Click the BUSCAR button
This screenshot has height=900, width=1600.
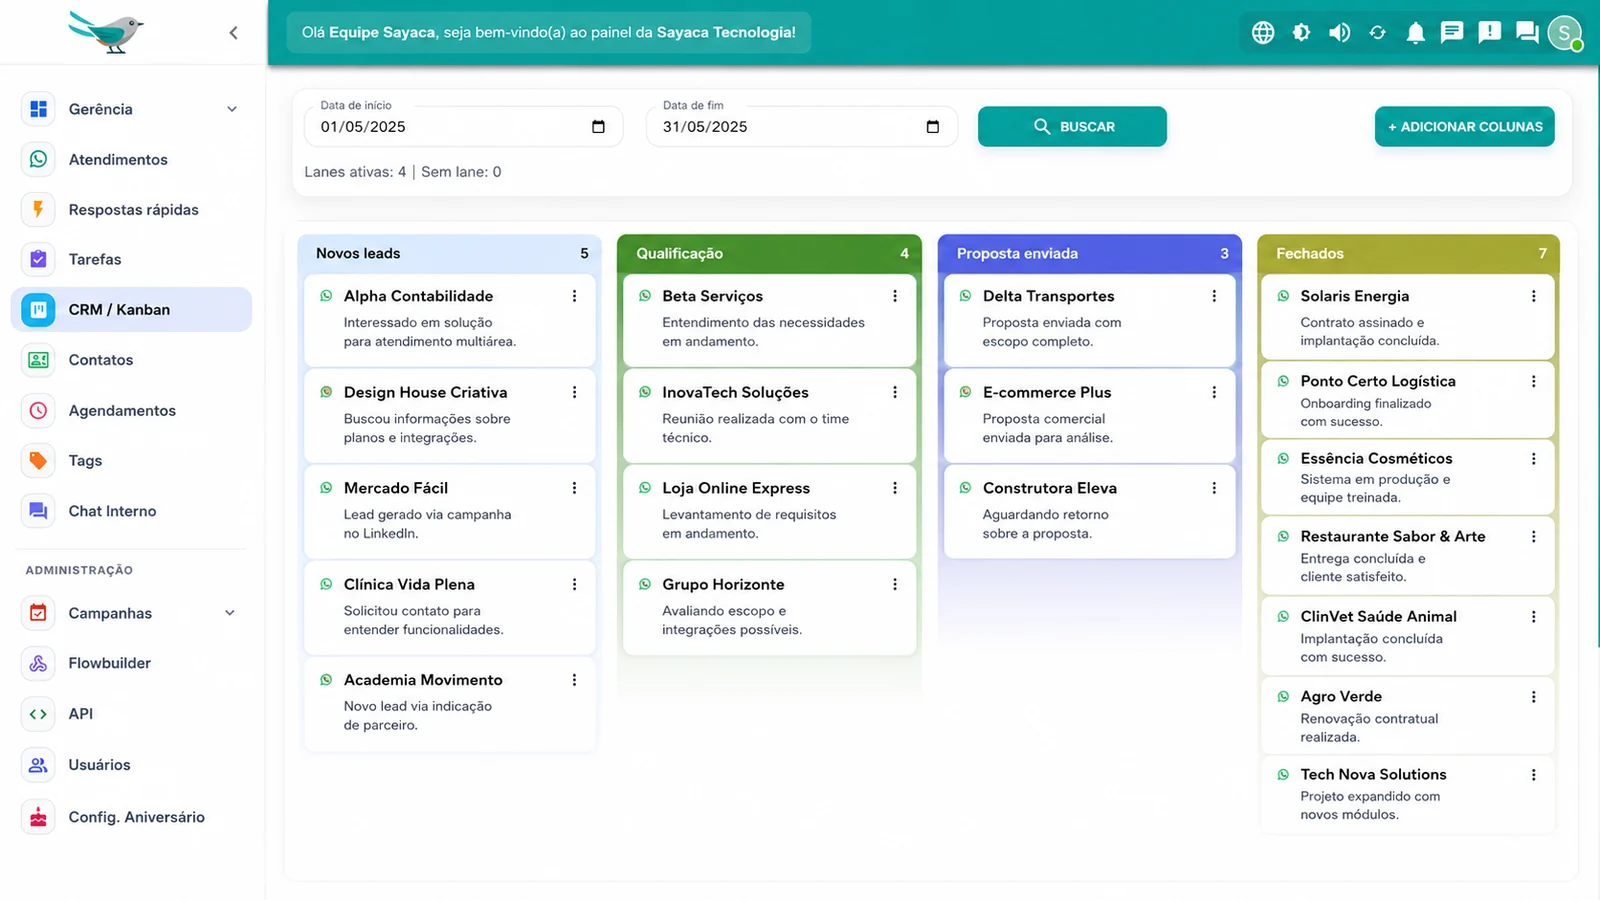coord(1072,127)
